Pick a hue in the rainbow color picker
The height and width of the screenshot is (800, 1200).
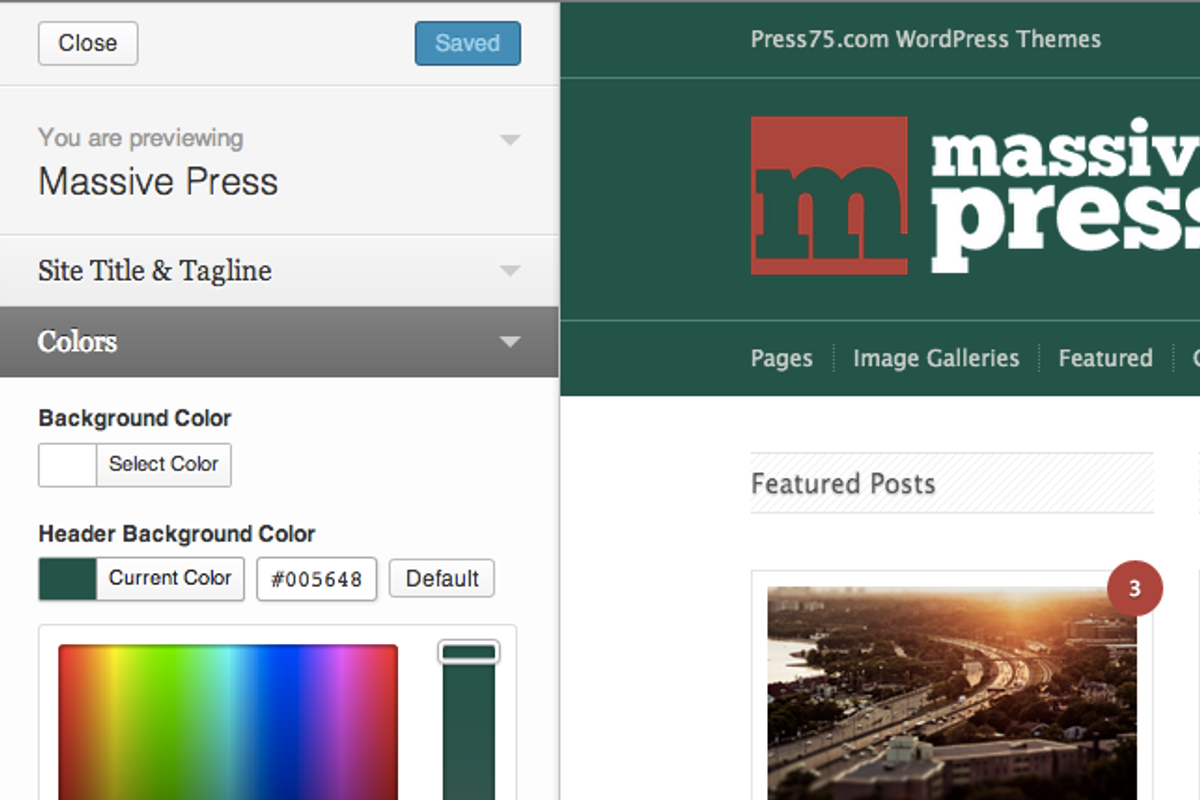(x=228, y=722)
